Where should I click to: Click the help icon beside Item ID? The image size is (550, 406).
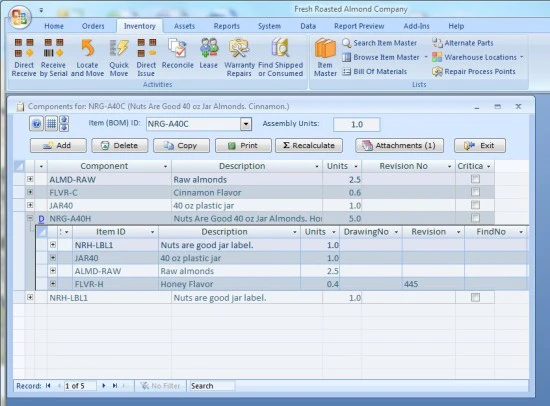[36, 124]
